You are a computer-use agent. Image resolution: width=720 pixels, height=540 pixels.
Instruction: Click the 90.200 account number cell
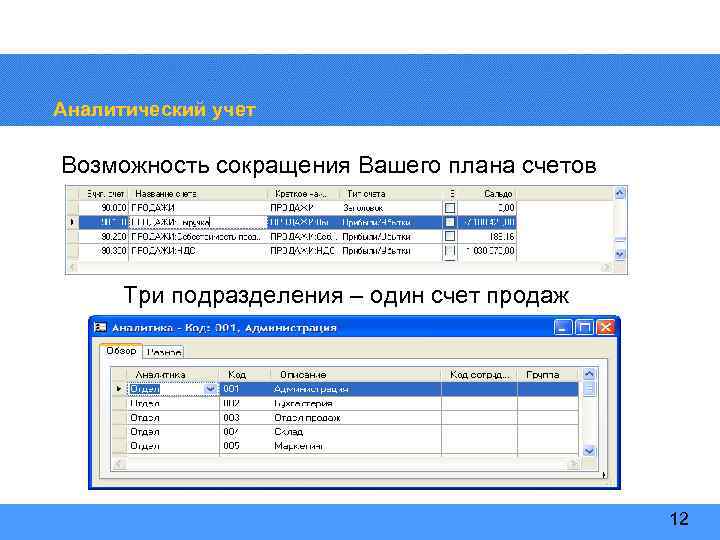103,236
